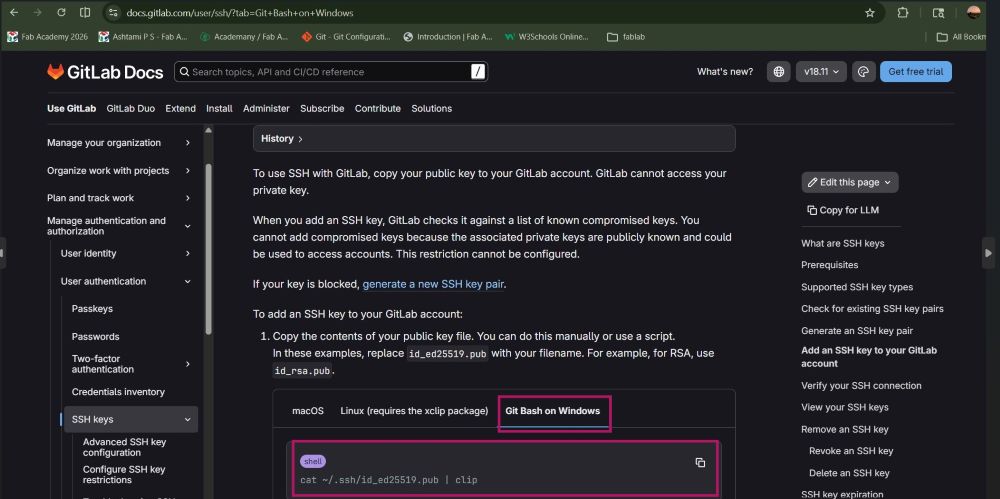Click the Get free trial button
The width and height of the screenshot is (1000, 499).
point(915,72)
